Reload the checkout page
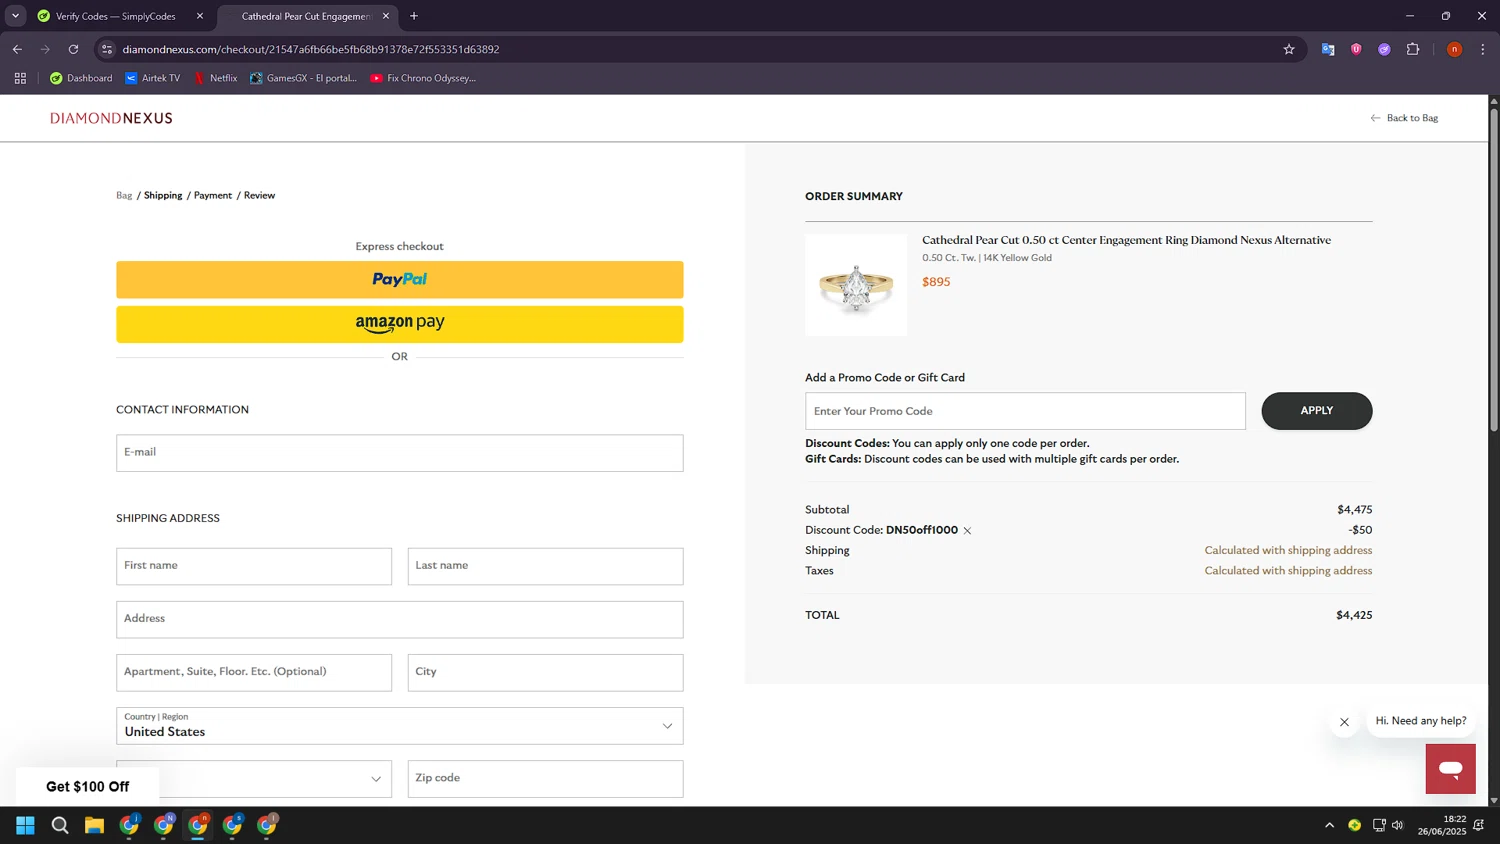 click(73, 49)
